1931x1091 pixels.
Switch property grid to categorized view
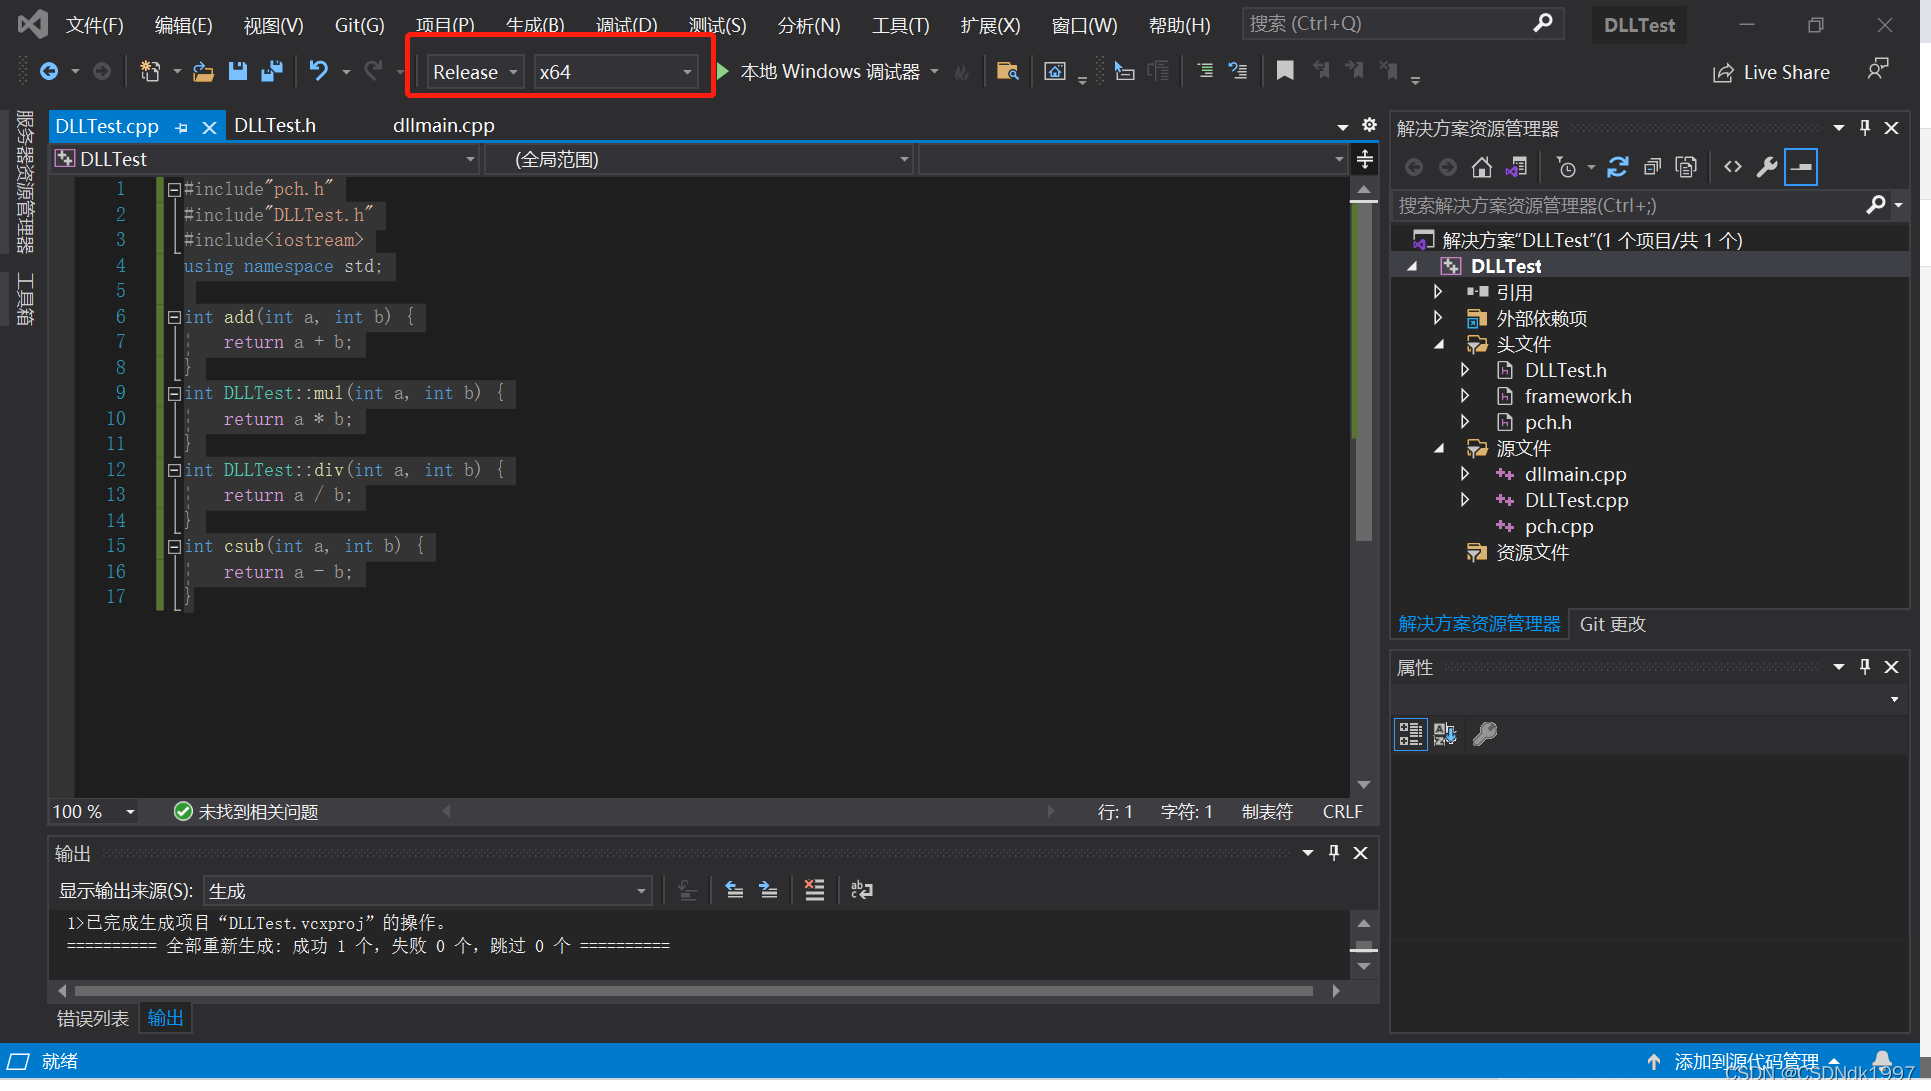[x=1410, y=734]
